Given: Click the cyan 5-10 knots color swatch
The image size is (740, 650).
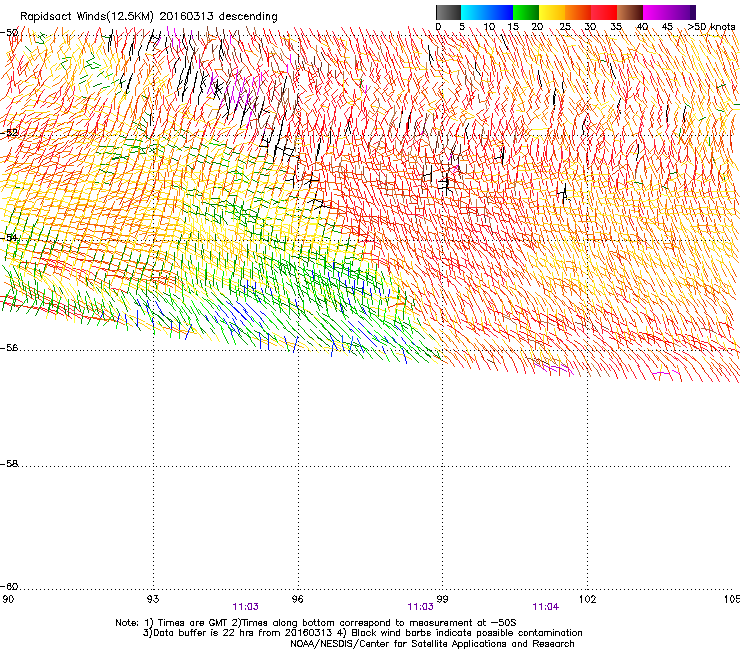Looking at the screenshot, I should (474, 12).
